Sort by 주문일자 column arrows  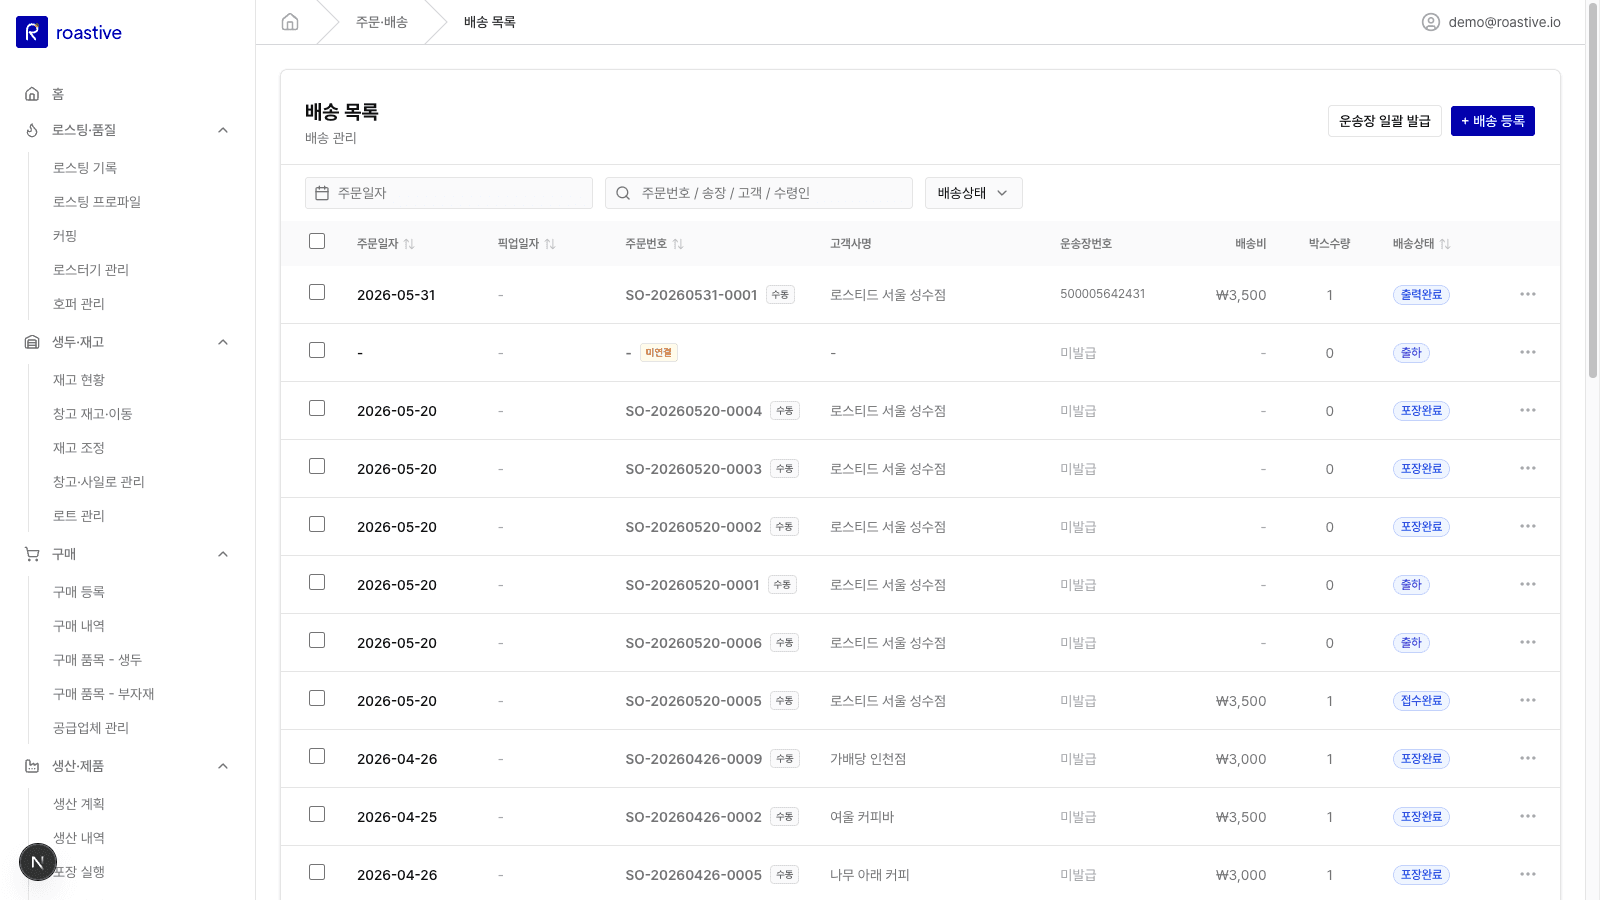click(409, 244)
